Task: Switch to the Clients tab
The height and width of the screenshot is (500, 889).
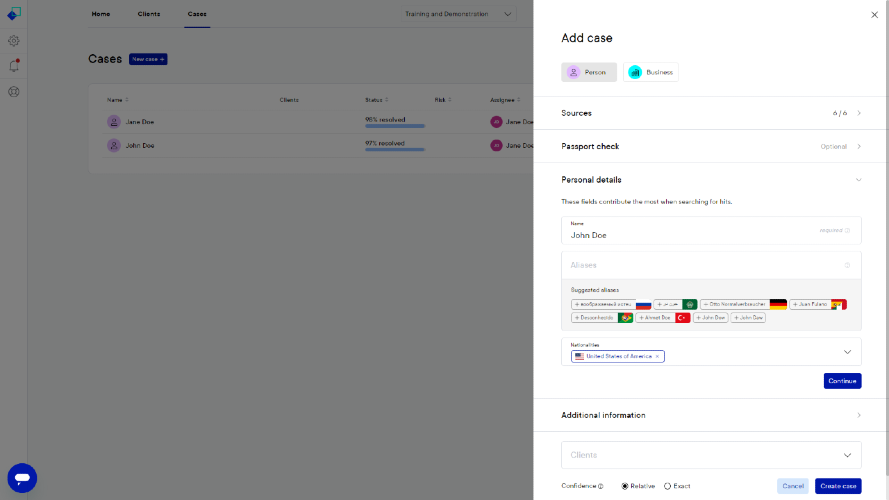Action: pyautogui.click(x=149, y=14)
